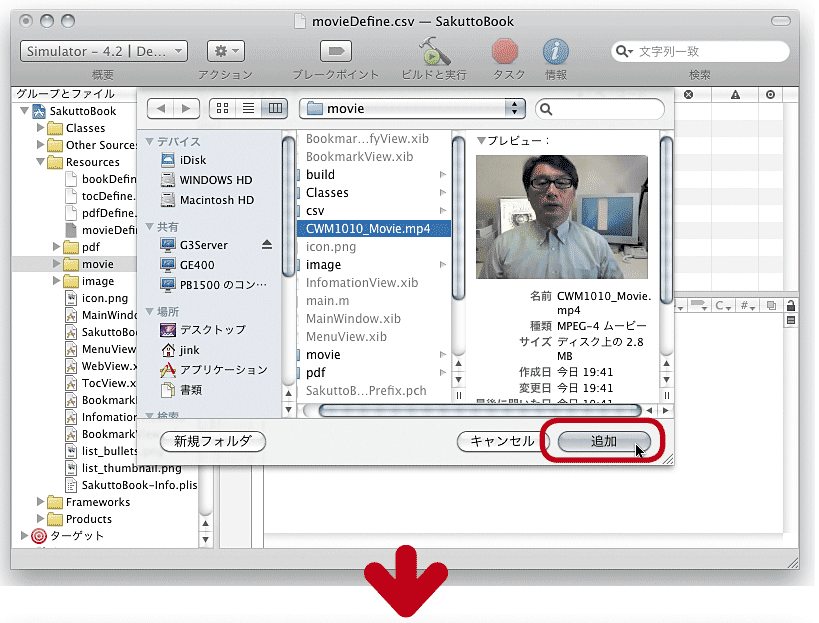Click the red Tasks stop icon
This screenshot has height=623, width=819.
point(505,52)
